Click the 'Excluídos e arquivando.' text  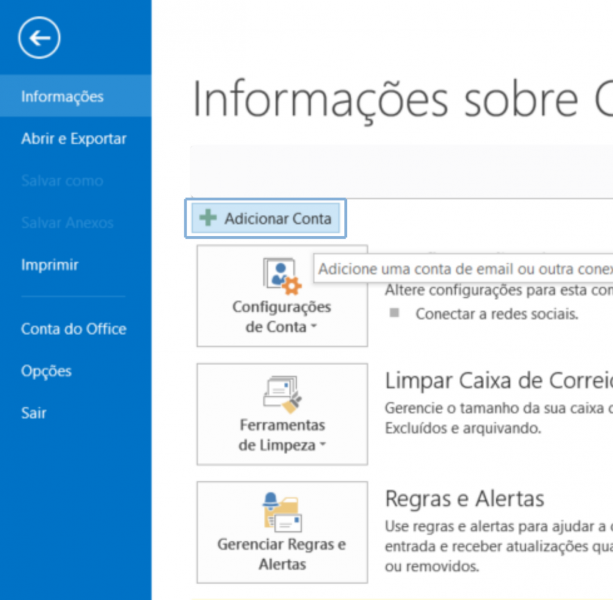463,428
